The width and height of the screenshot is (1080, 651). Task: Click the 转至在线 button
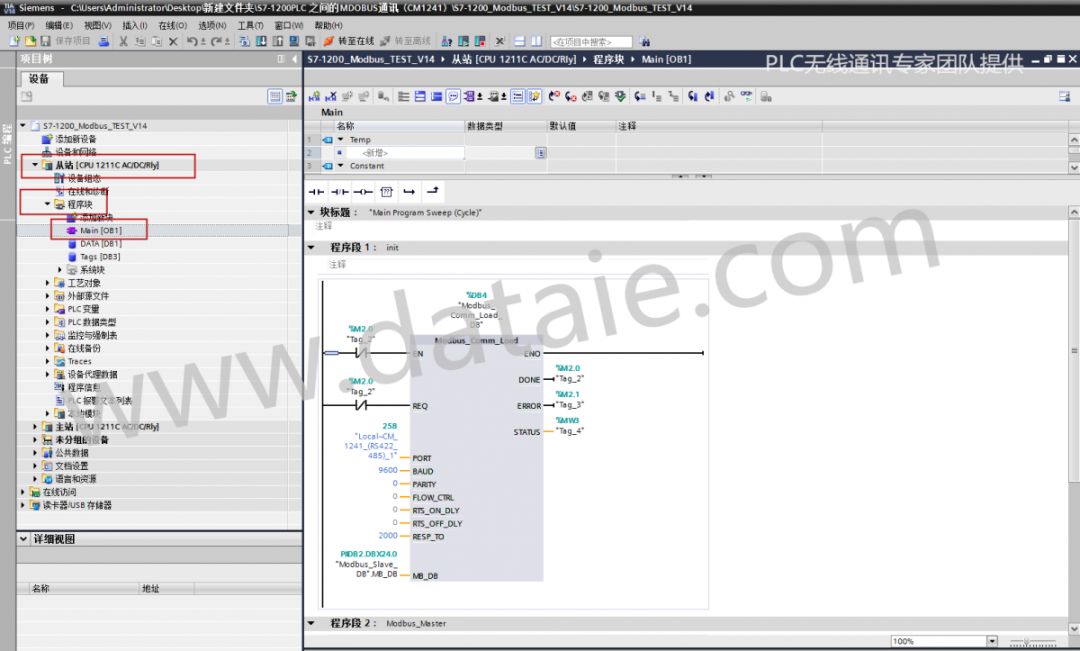click(x=348, y=41)
